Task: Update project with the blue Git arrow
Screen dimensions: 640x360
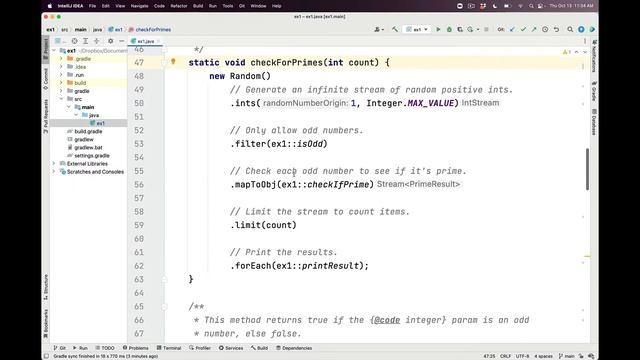Action: pos(512,29)
